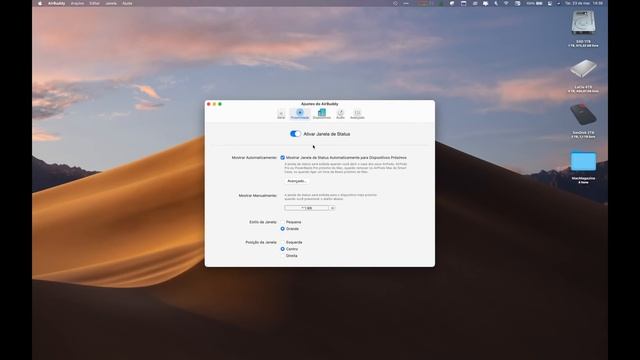Screen dimensions: 640x360
Task: Choose Direita window position
Action: 282,256
